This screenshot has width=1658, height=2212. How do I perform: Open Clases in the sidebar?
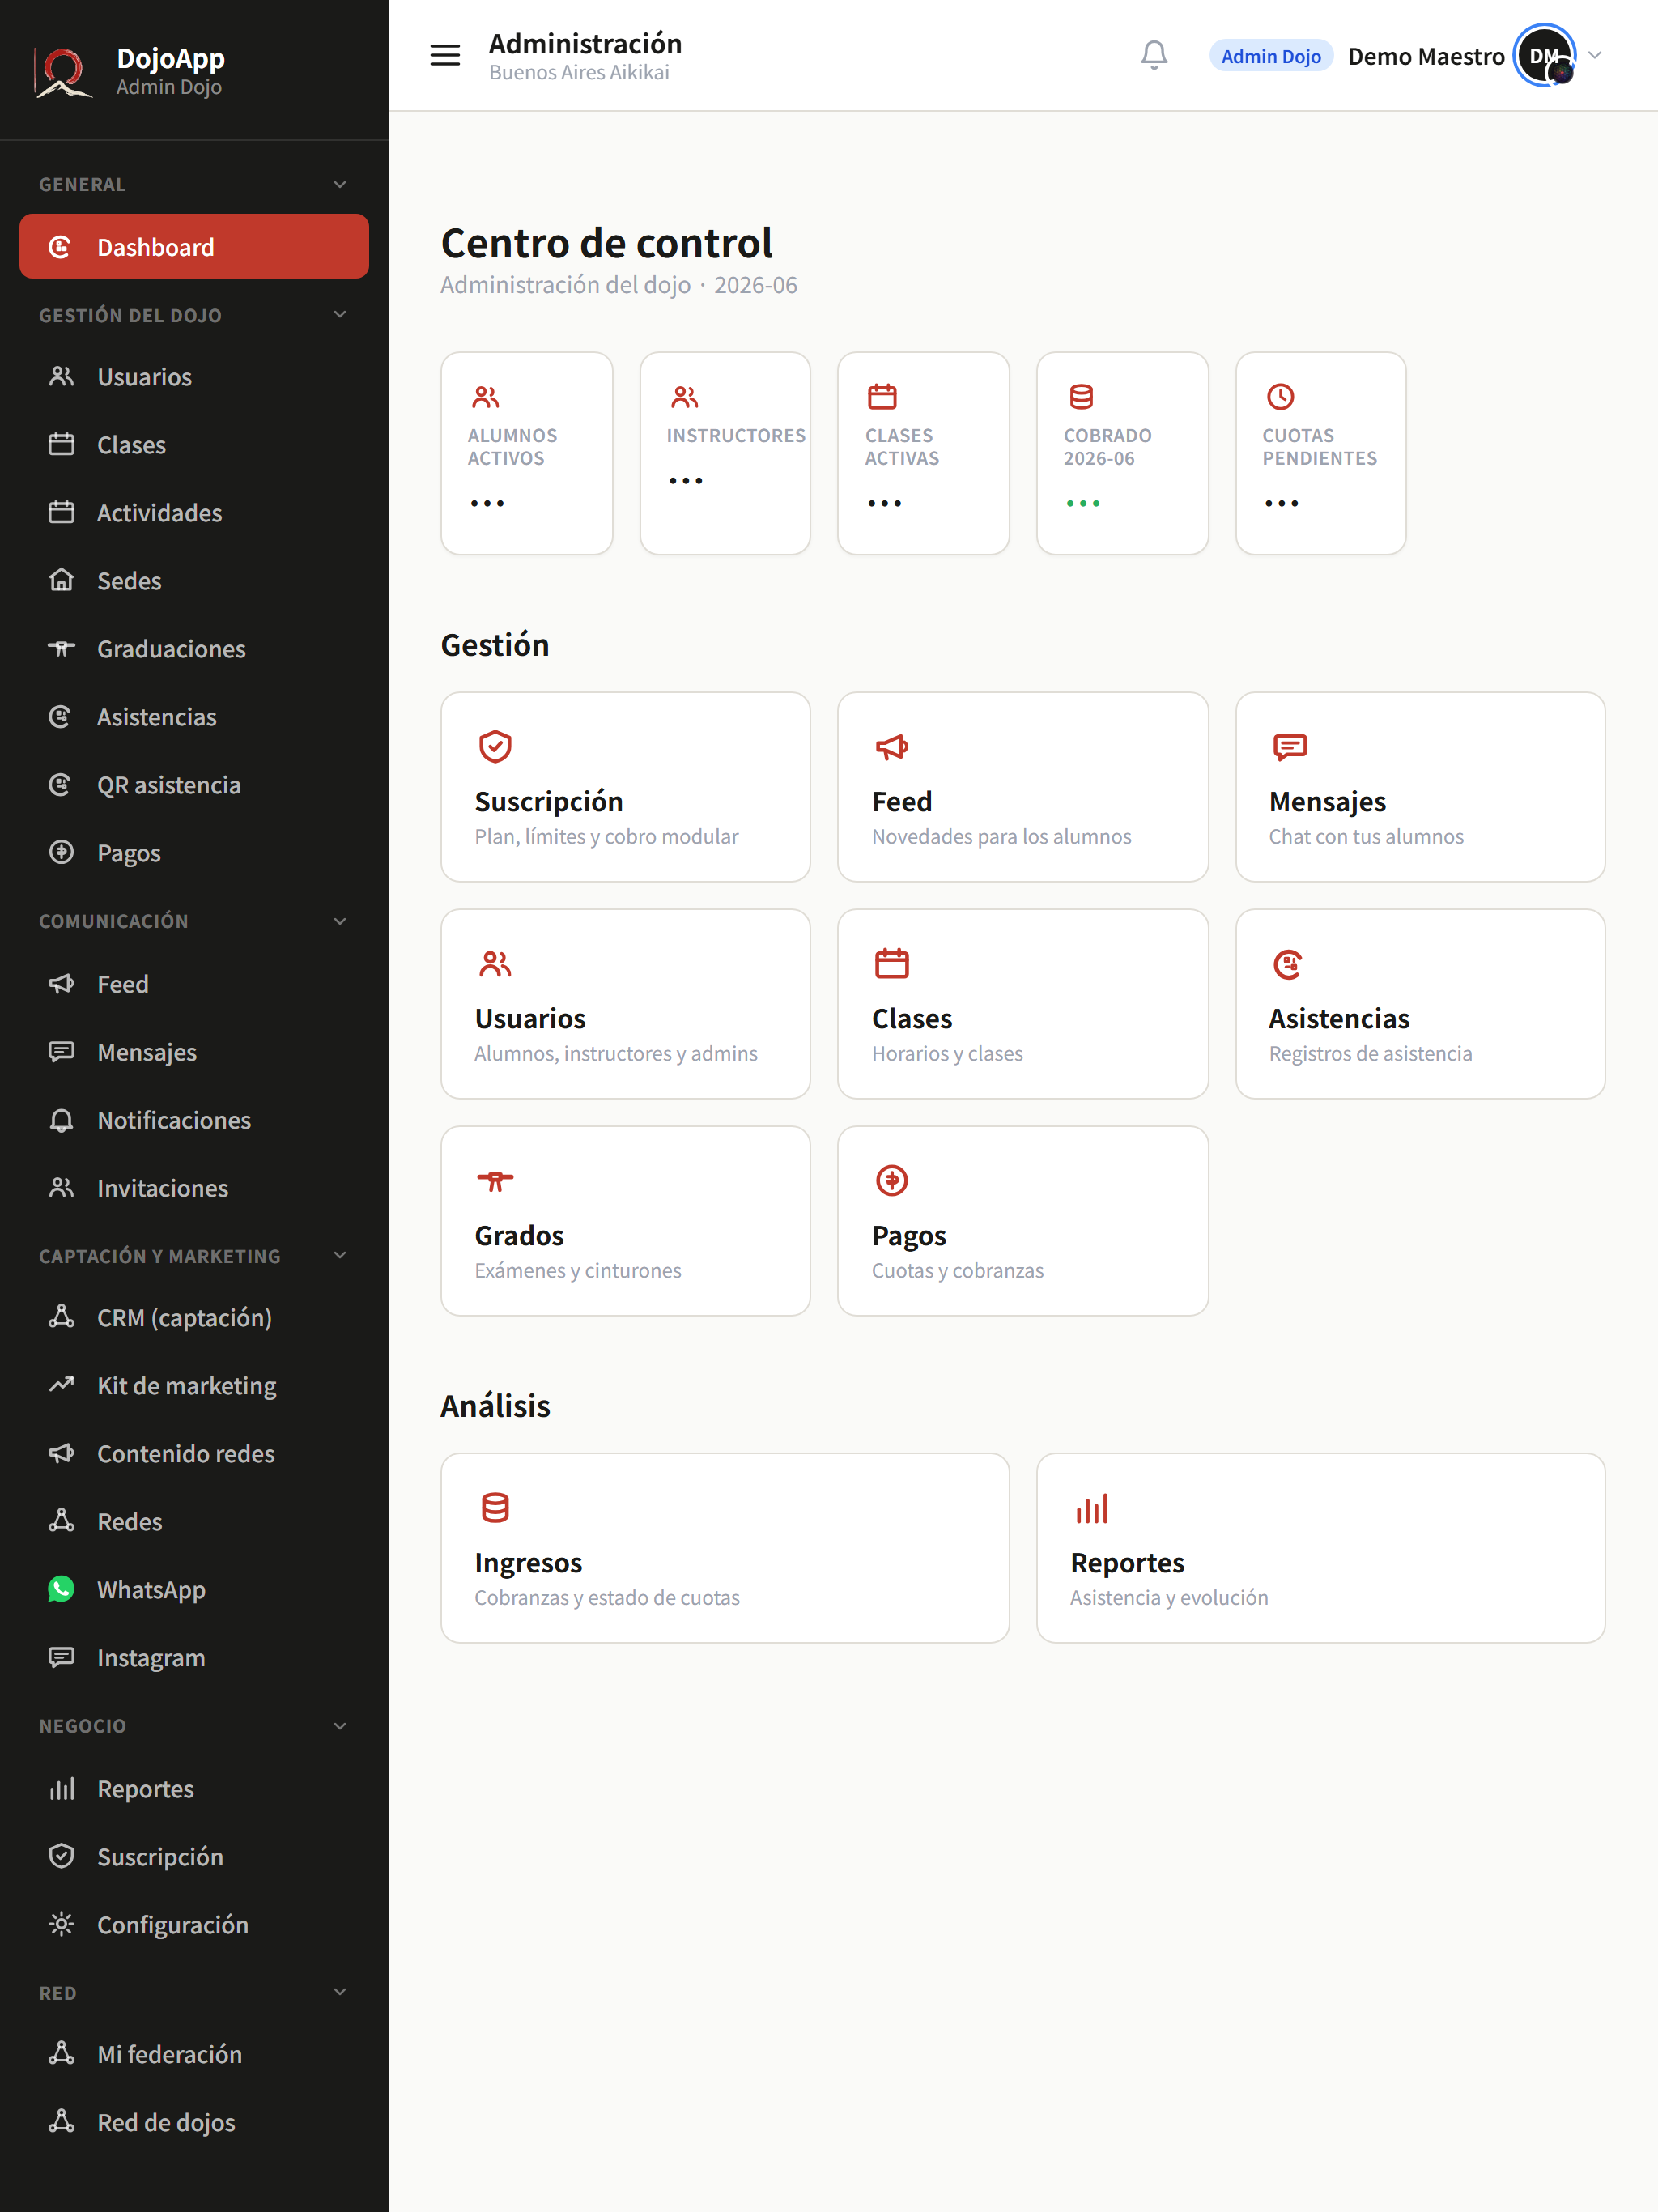pyautogui.click(x=194, y=444)
